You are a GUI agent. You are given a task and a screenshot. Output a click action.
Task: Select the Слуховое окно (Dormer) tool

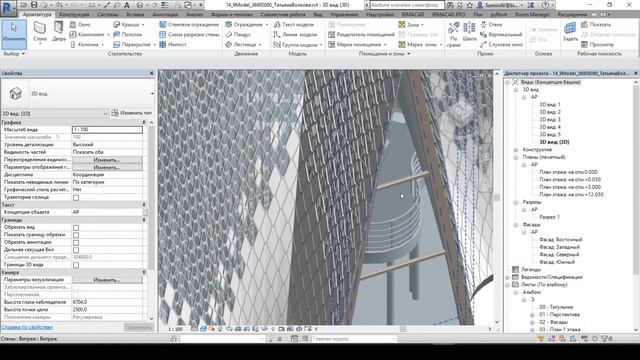click(501, 44)
